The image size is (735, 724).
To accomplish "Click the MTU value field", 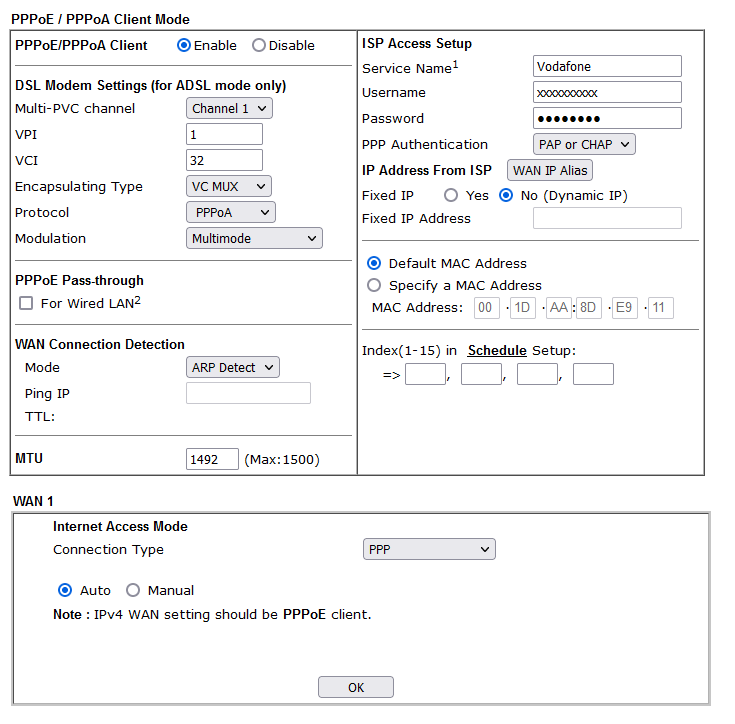I will pyautogui.click(x=212, y=459).
